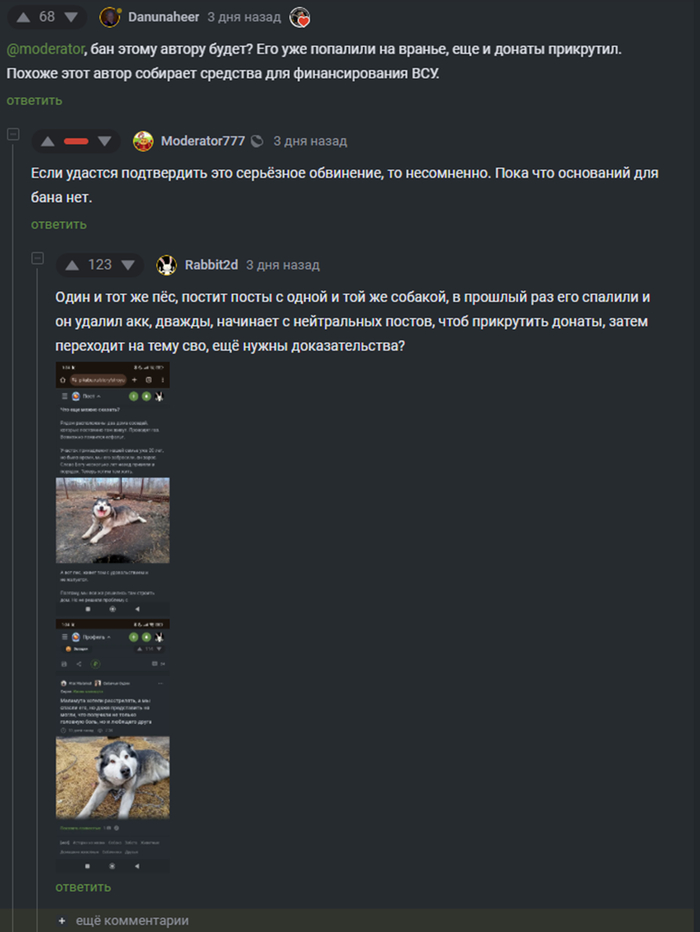The height and width of the screenshot is (932, 700).
Task: Click the heart badge beside Danunaheer's timestamp
Action: coord(300,18)
